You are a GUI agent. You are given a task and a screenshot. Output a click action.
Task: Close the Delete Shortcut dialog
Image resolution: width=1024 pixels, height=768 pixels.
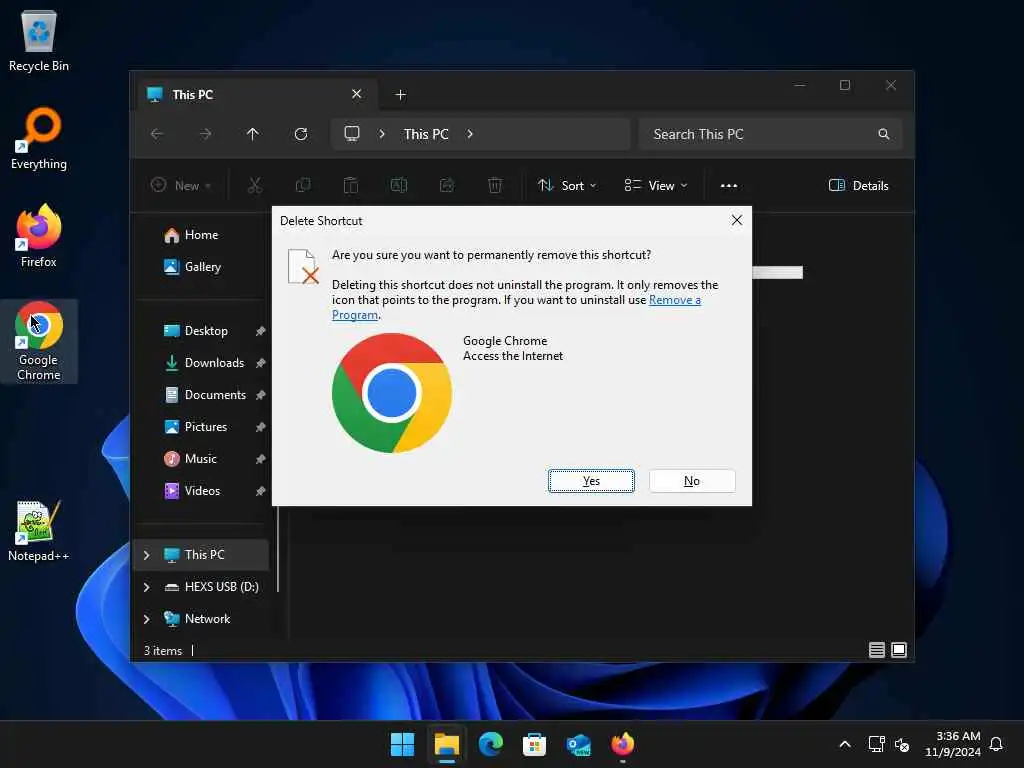point(737,220)
